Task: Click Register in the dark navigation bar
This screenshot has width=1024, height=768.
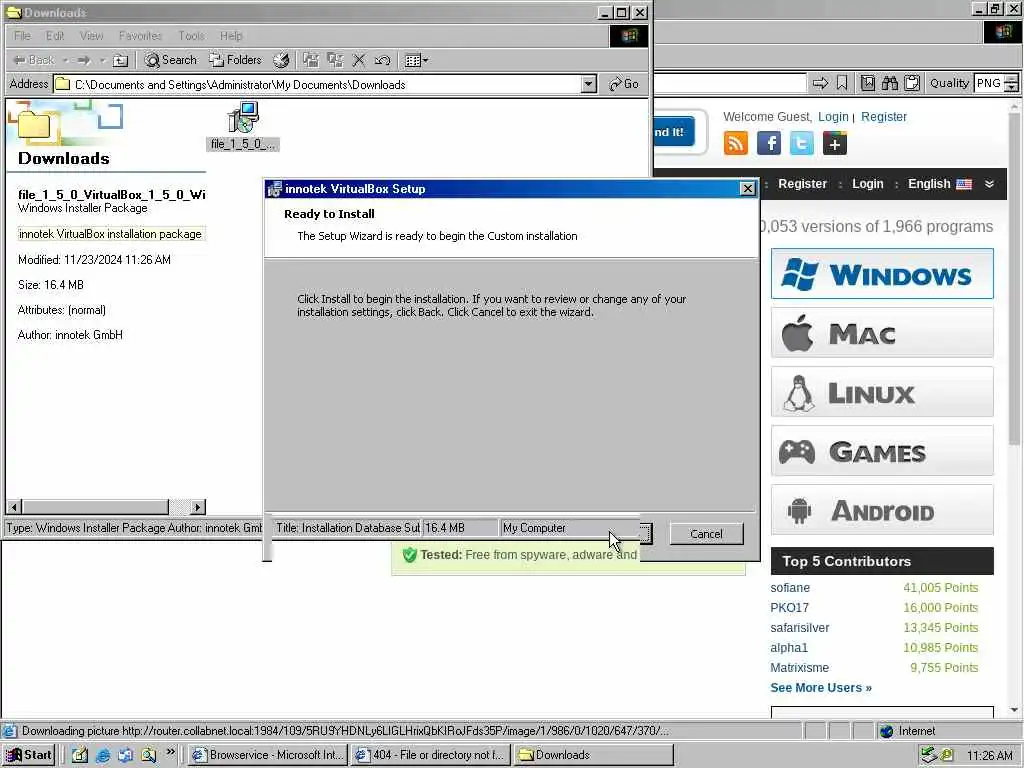Action: (803, 184)
